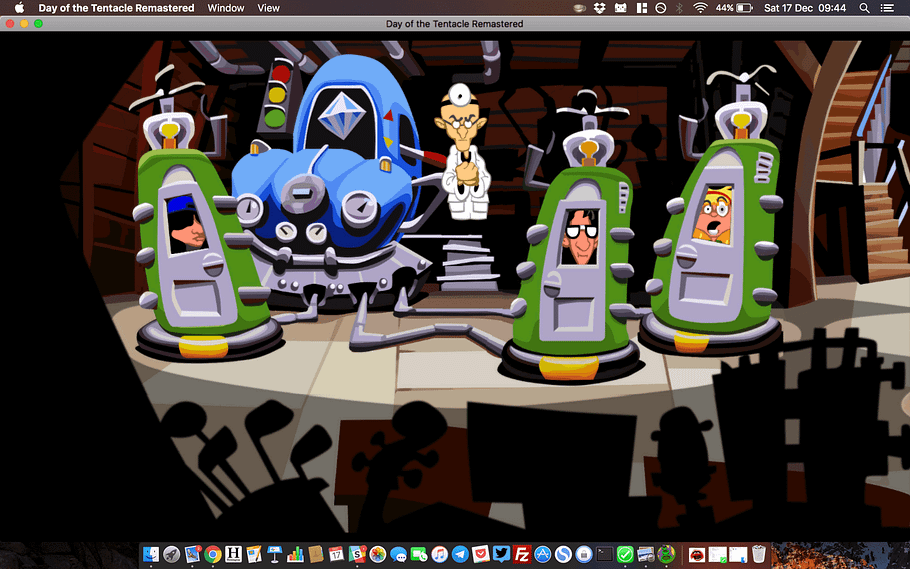Click the stack of papers below Dr. Fred
The image size is (910, 569).
click(x=468, y=262)
